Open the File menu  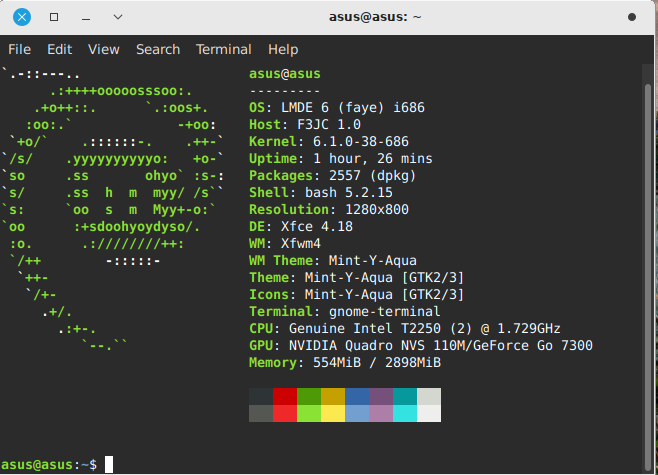pyautogui.click(x=19, y=50)
